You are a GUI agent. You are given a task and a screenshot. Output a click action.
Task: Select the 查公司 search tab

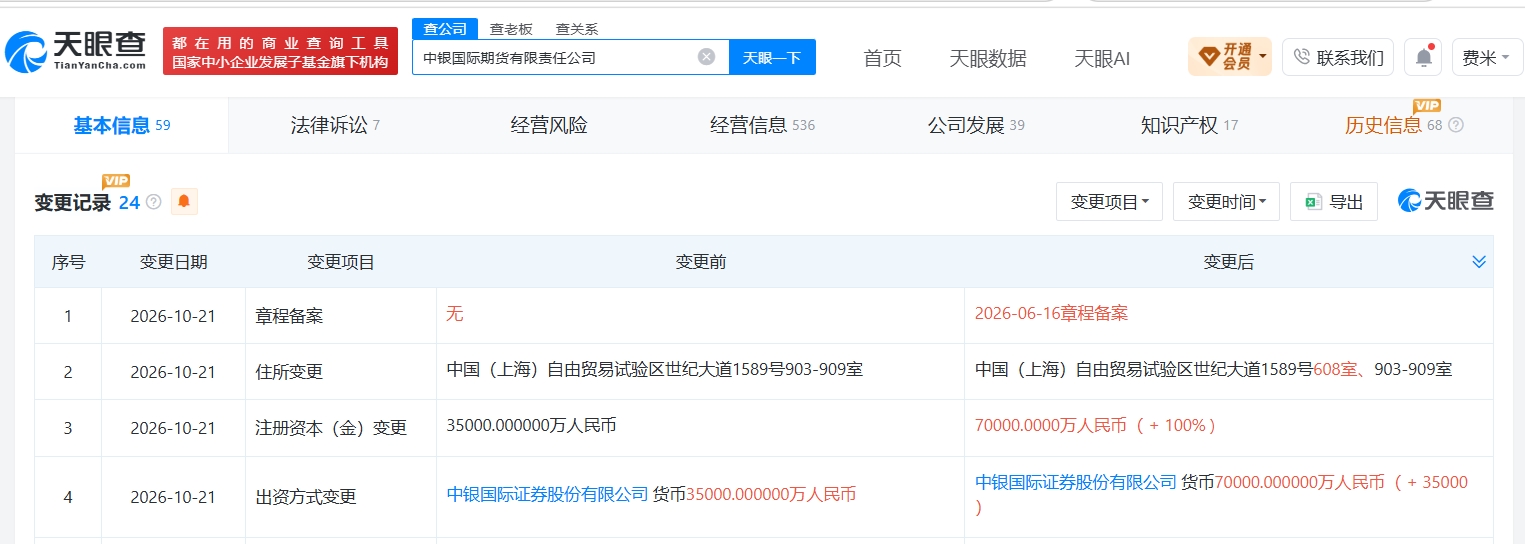pos(445,29)
